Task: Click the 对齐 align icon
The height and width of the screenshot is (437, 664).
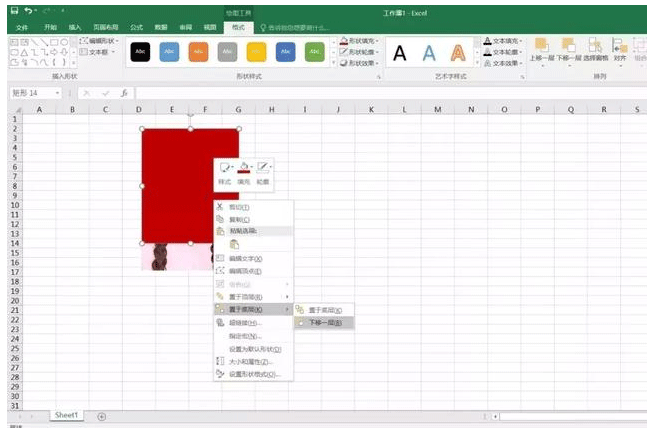Action: pos(620,45)
